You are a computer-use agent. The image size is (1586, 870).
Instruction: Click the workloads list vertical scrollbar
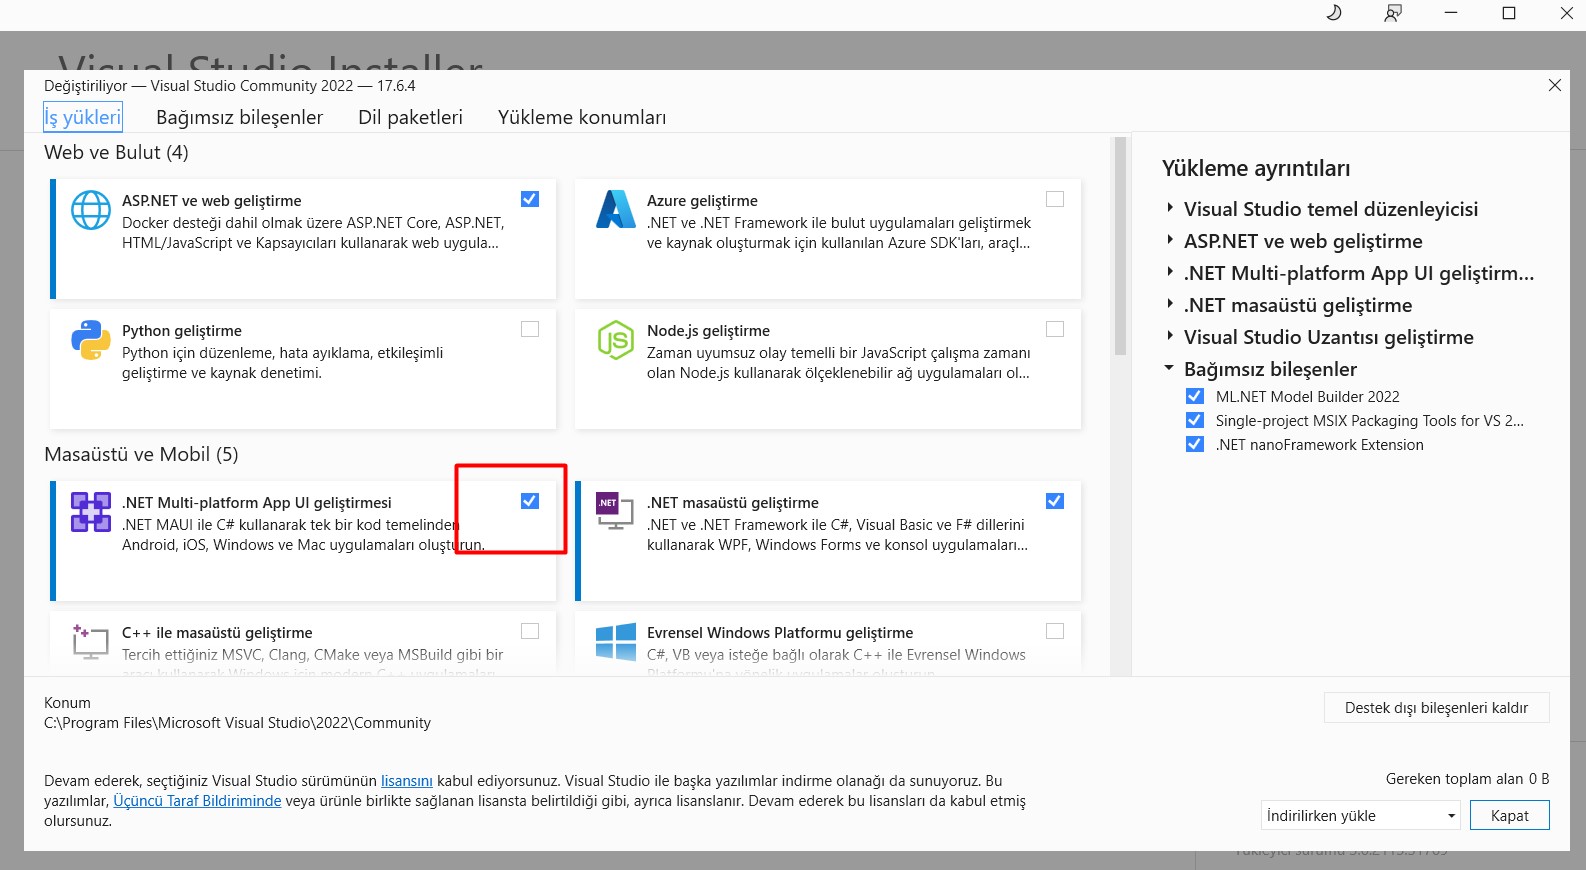click(x=1120, y=246)
